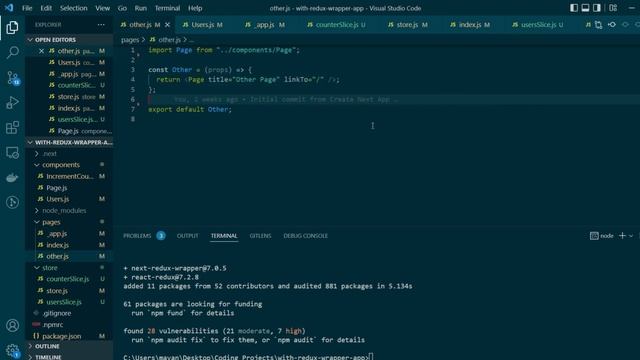Open the Search view

(x=12, y=52)
